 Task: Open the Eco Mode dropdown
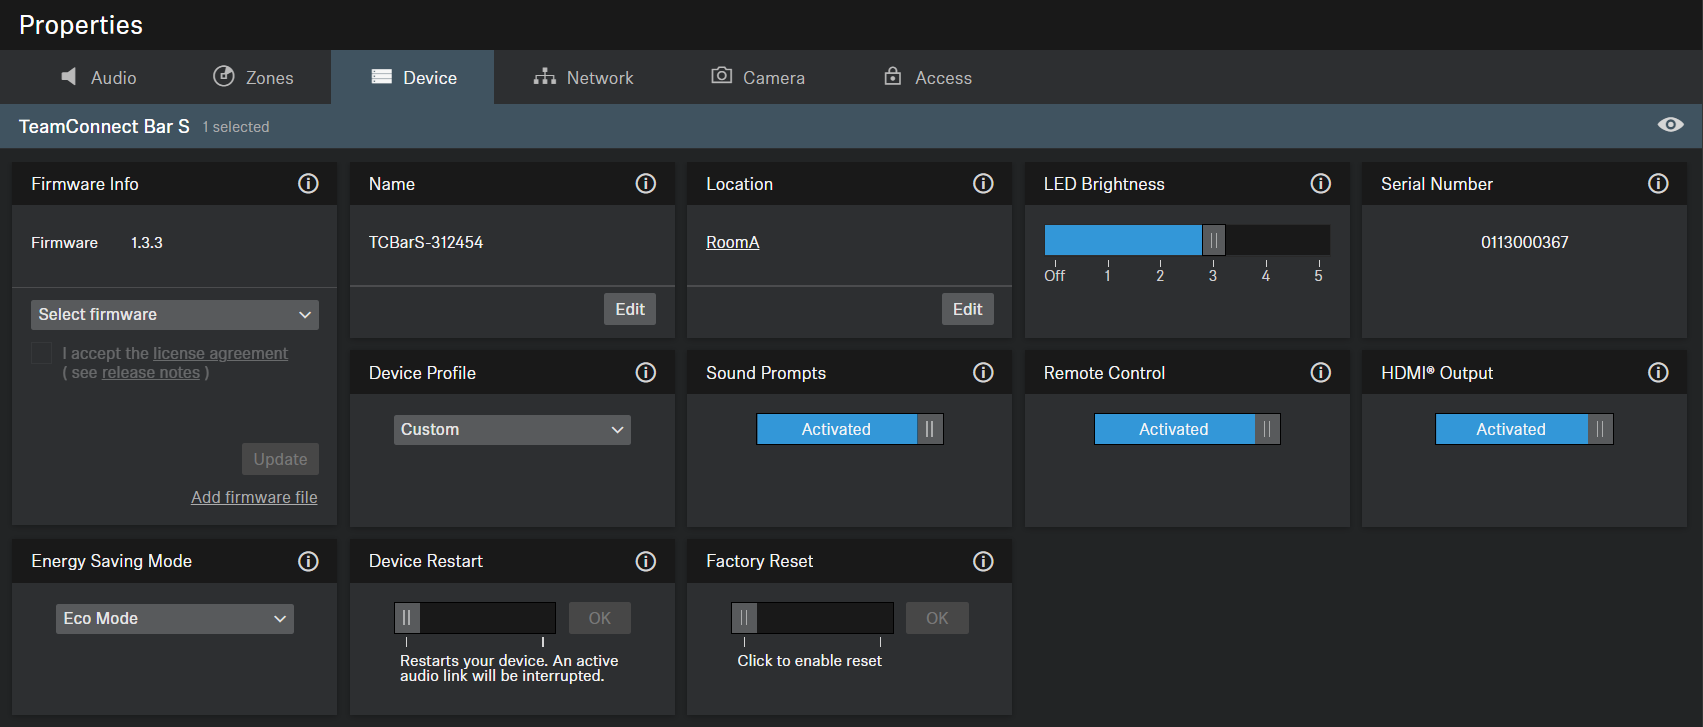coord(175,619)
